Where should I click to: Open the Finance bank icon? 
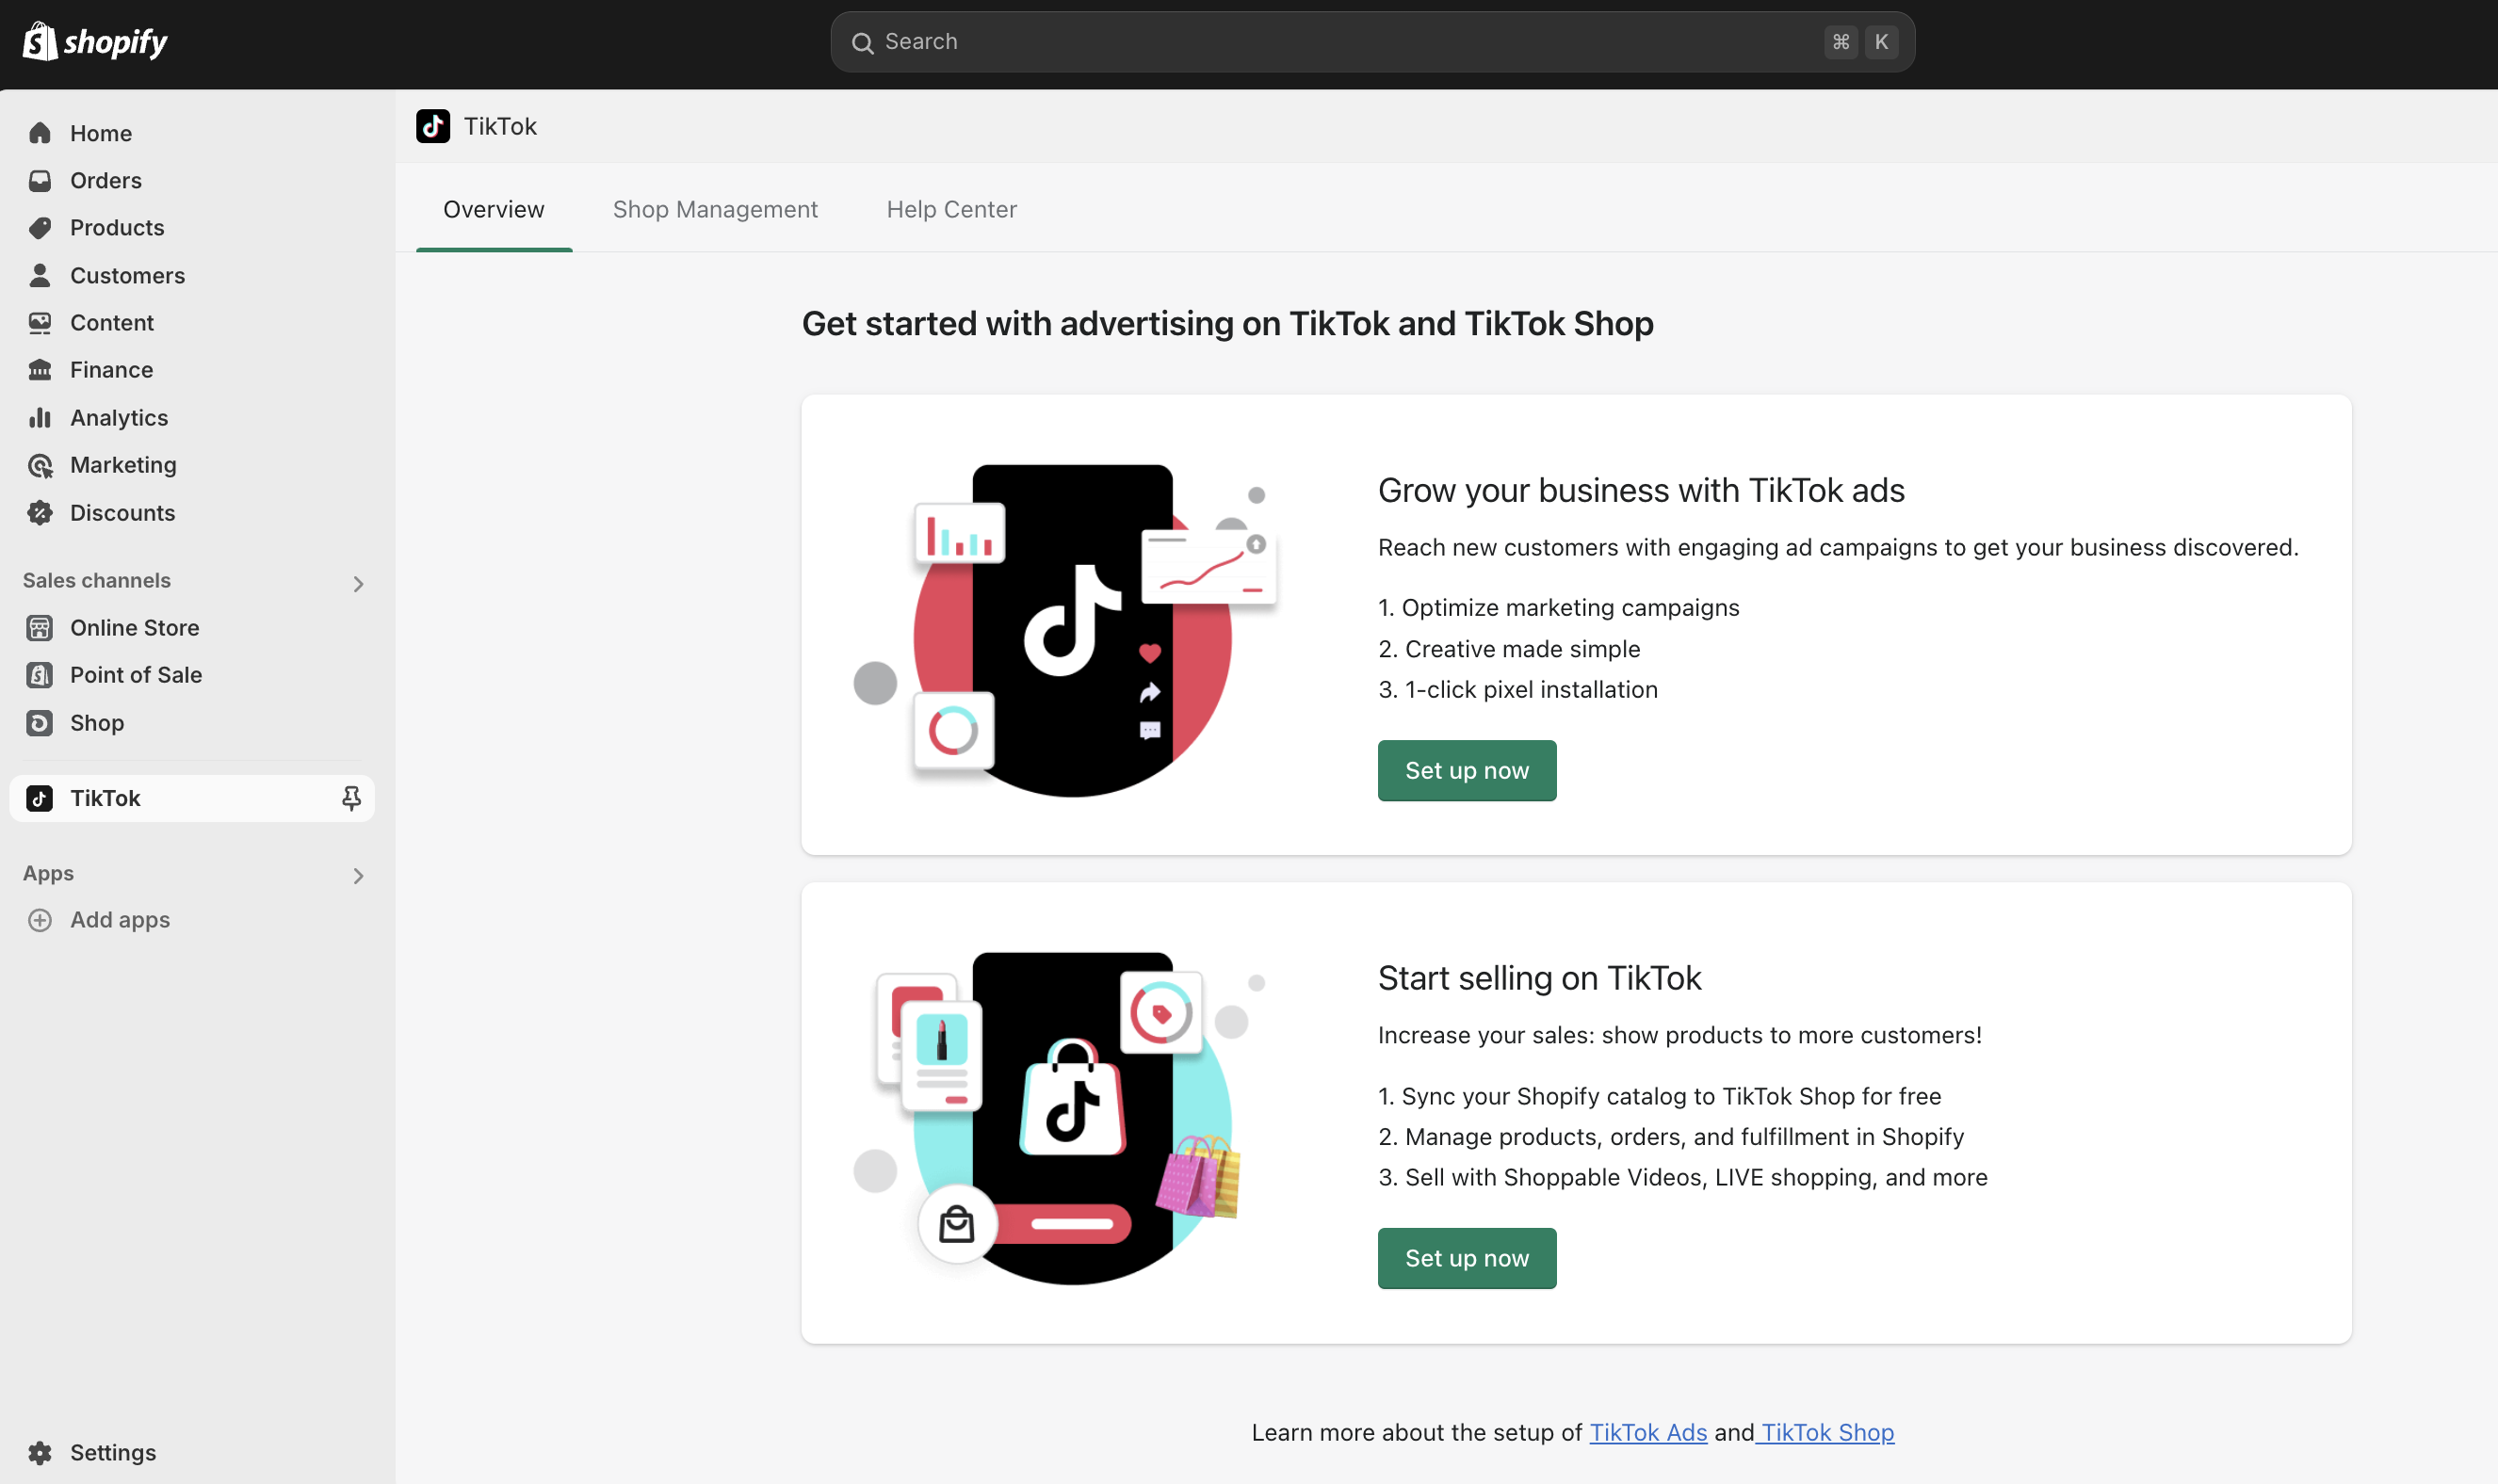tap(40, 370)
